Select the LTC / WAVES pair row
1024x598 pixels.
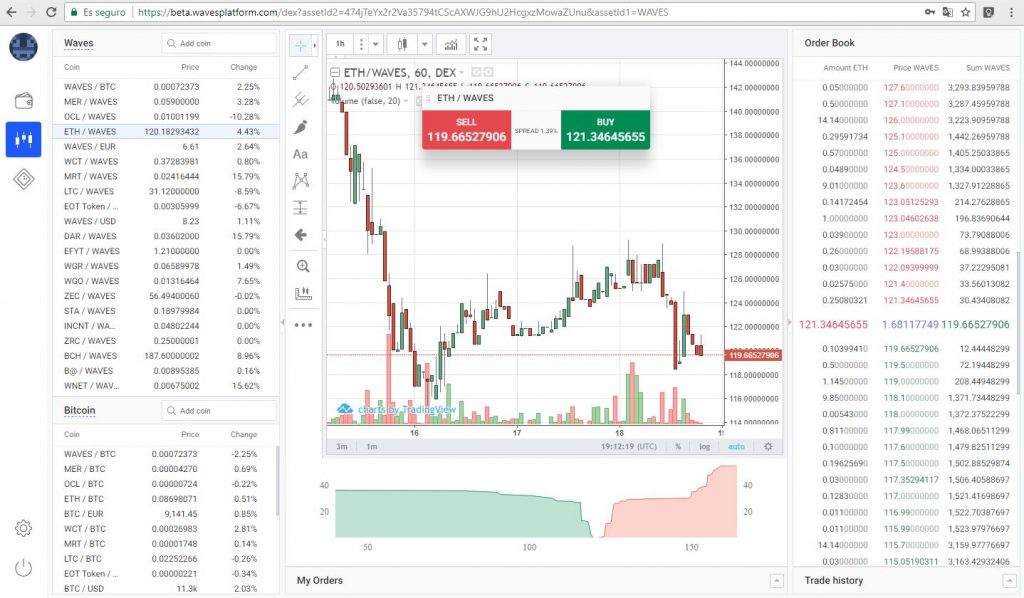[x=166, y=191]
